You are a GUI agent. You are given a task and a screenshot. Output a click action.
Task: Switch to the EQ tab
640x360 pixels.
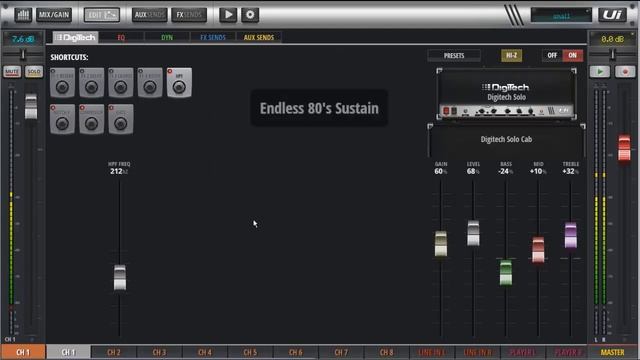click(121, 38)
